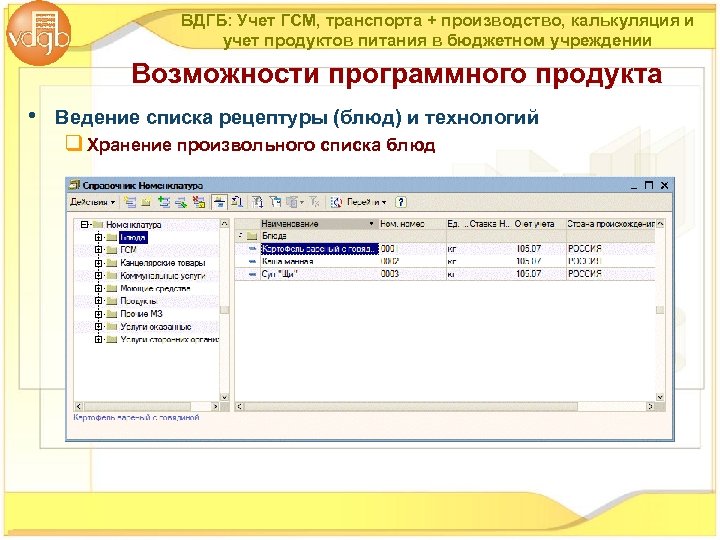720x540 pixels.
Task: Expand the Блюда folder in tree
Action: (98, 237)
